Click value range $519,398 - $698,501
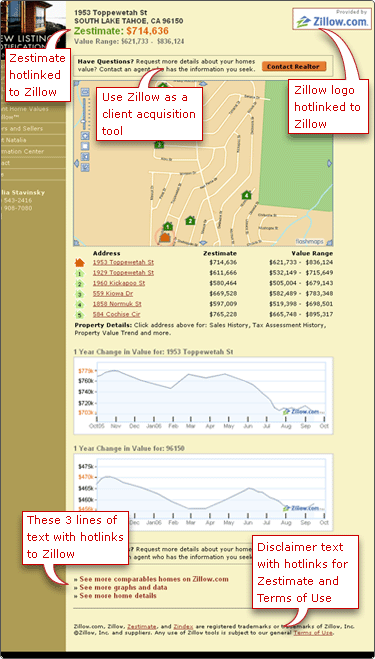375x659 pixels. 301,304
